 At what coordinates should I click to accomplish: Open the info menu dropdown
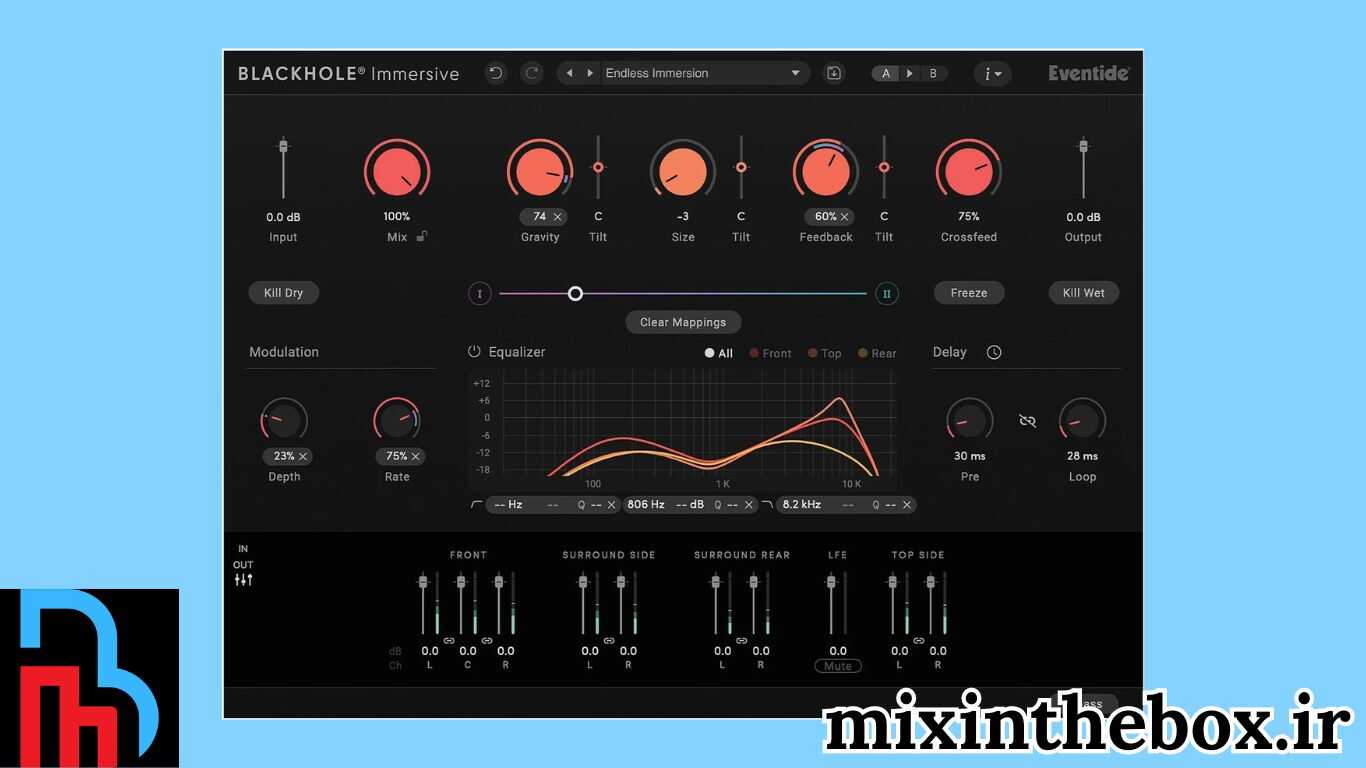pos(992,73)
